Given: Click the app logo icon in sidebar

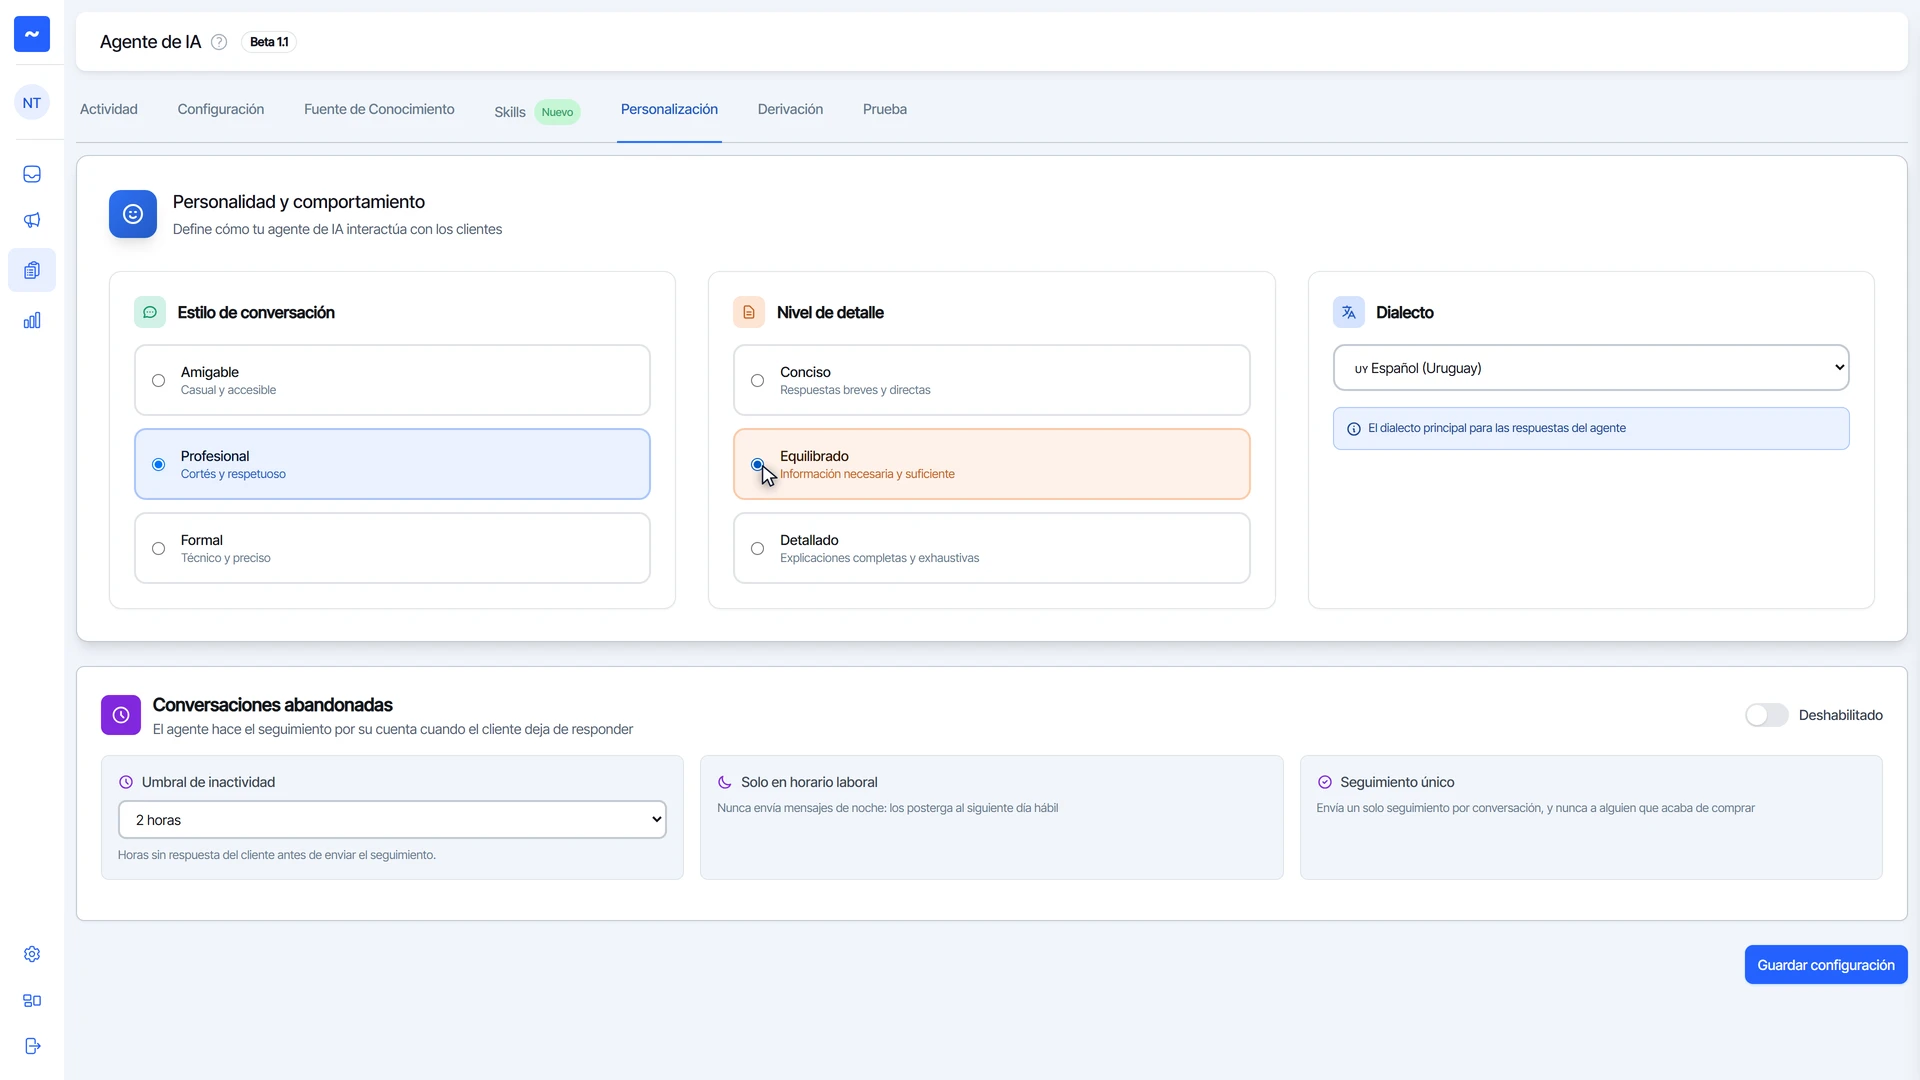Looking at the screenshot, I should click(x=32, y=34).
